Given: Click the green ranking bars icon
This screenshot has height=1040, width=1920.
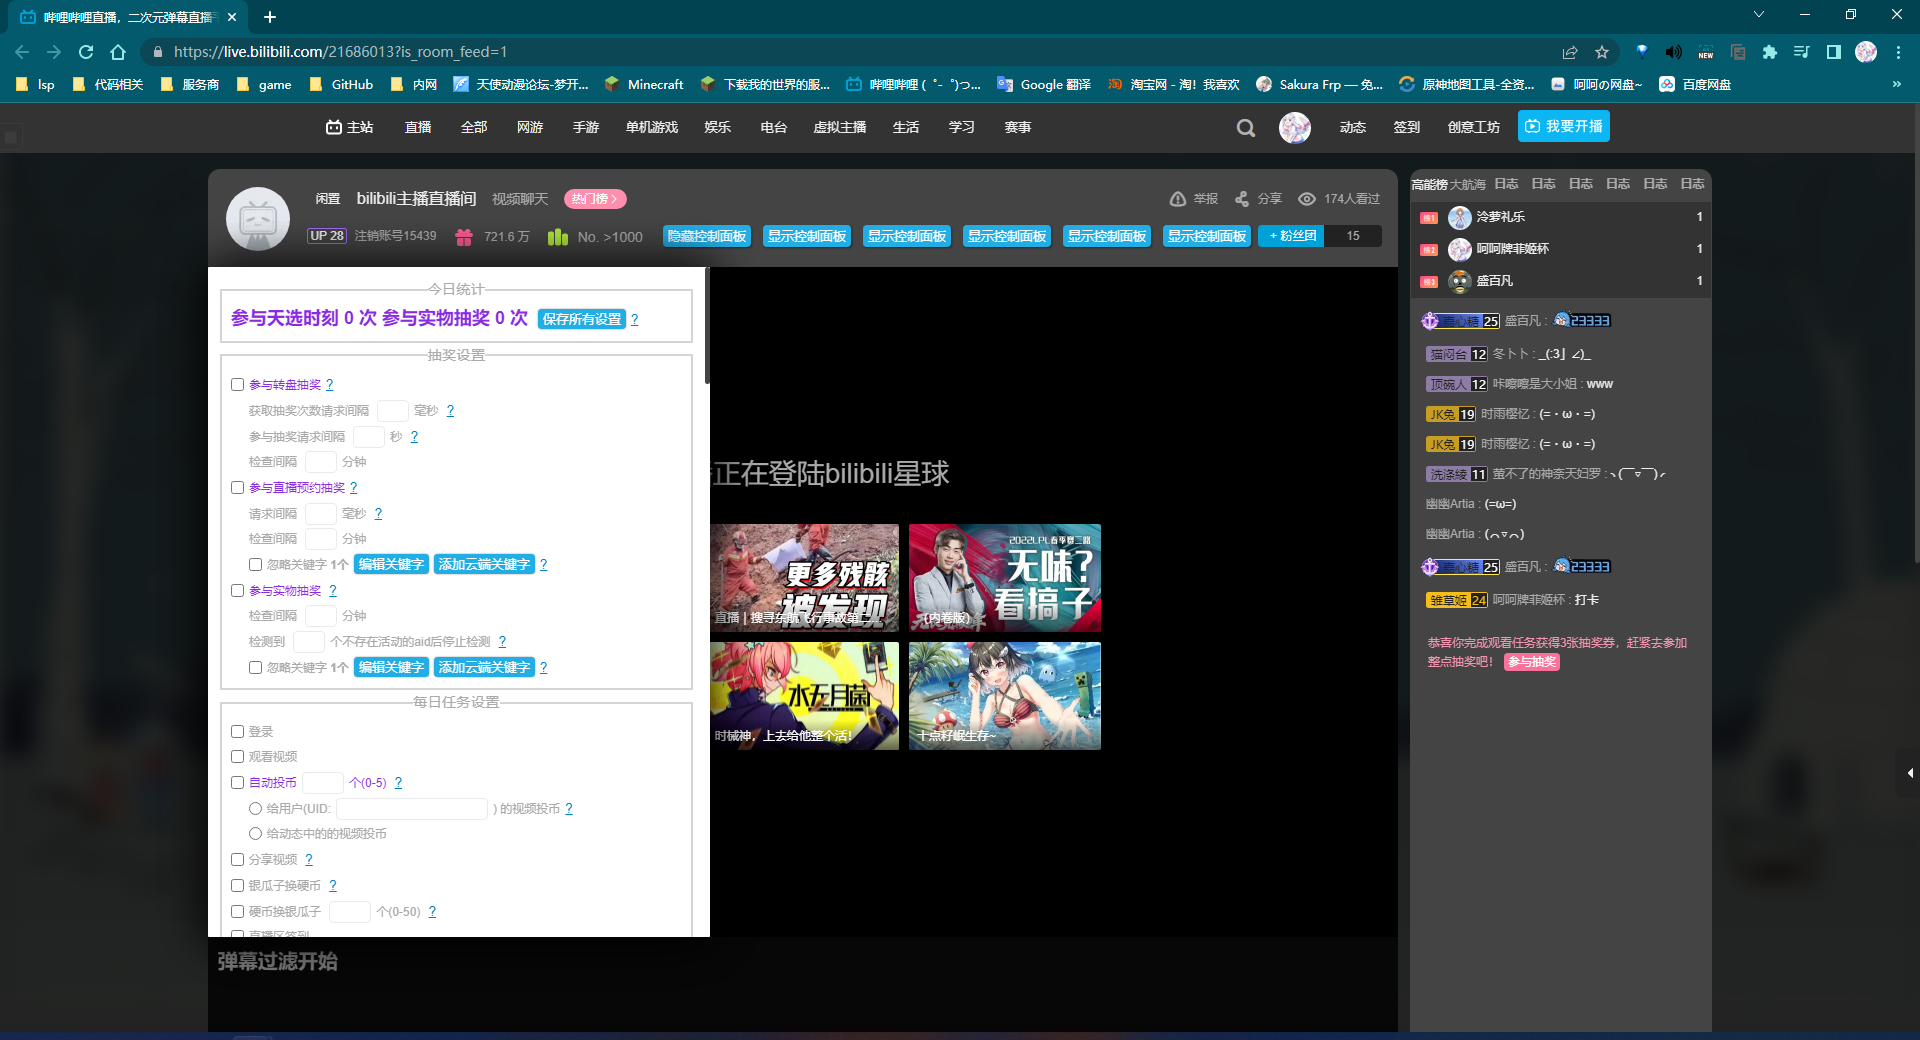Looking at the screenshot, I should (x=558, y=237).
